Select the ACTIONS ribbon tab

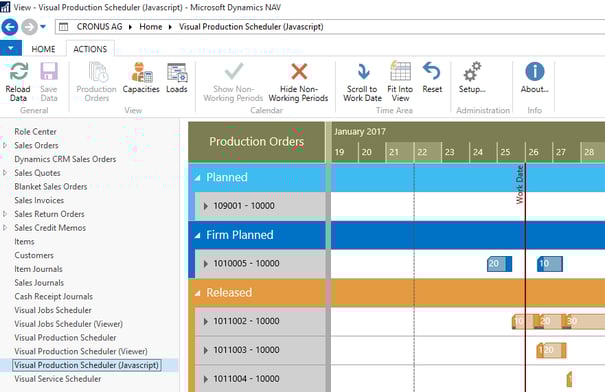click(90, 49)
